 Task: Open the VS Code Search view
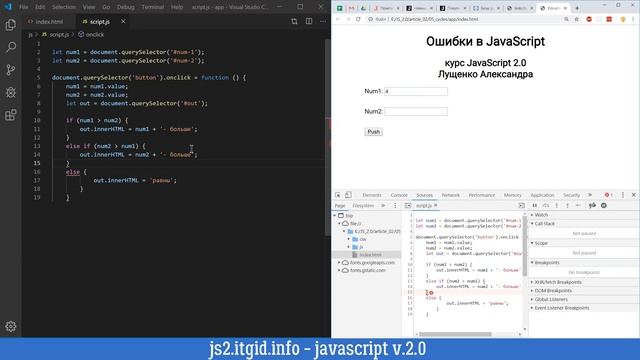[x=11, y=47]
